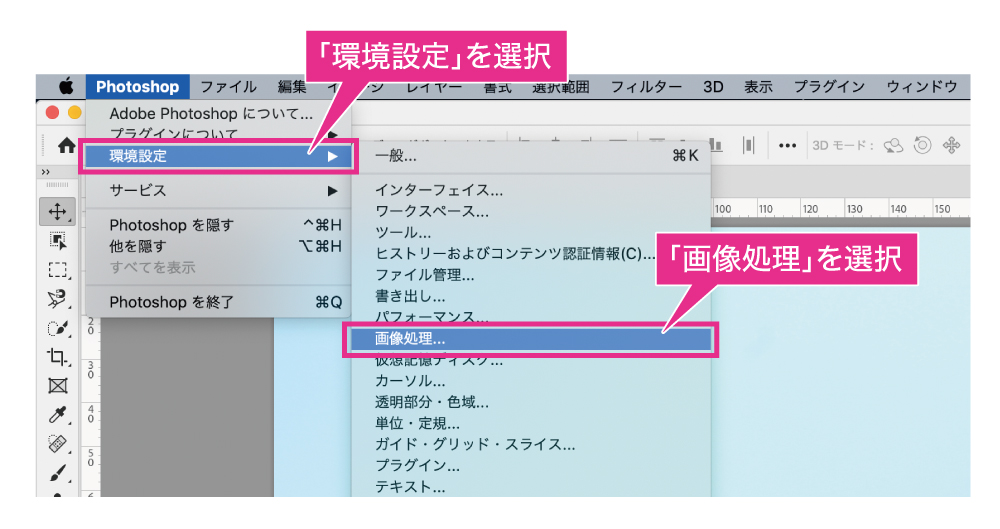
Task: Select the Move tool
Action: click(x=57, y=211)
